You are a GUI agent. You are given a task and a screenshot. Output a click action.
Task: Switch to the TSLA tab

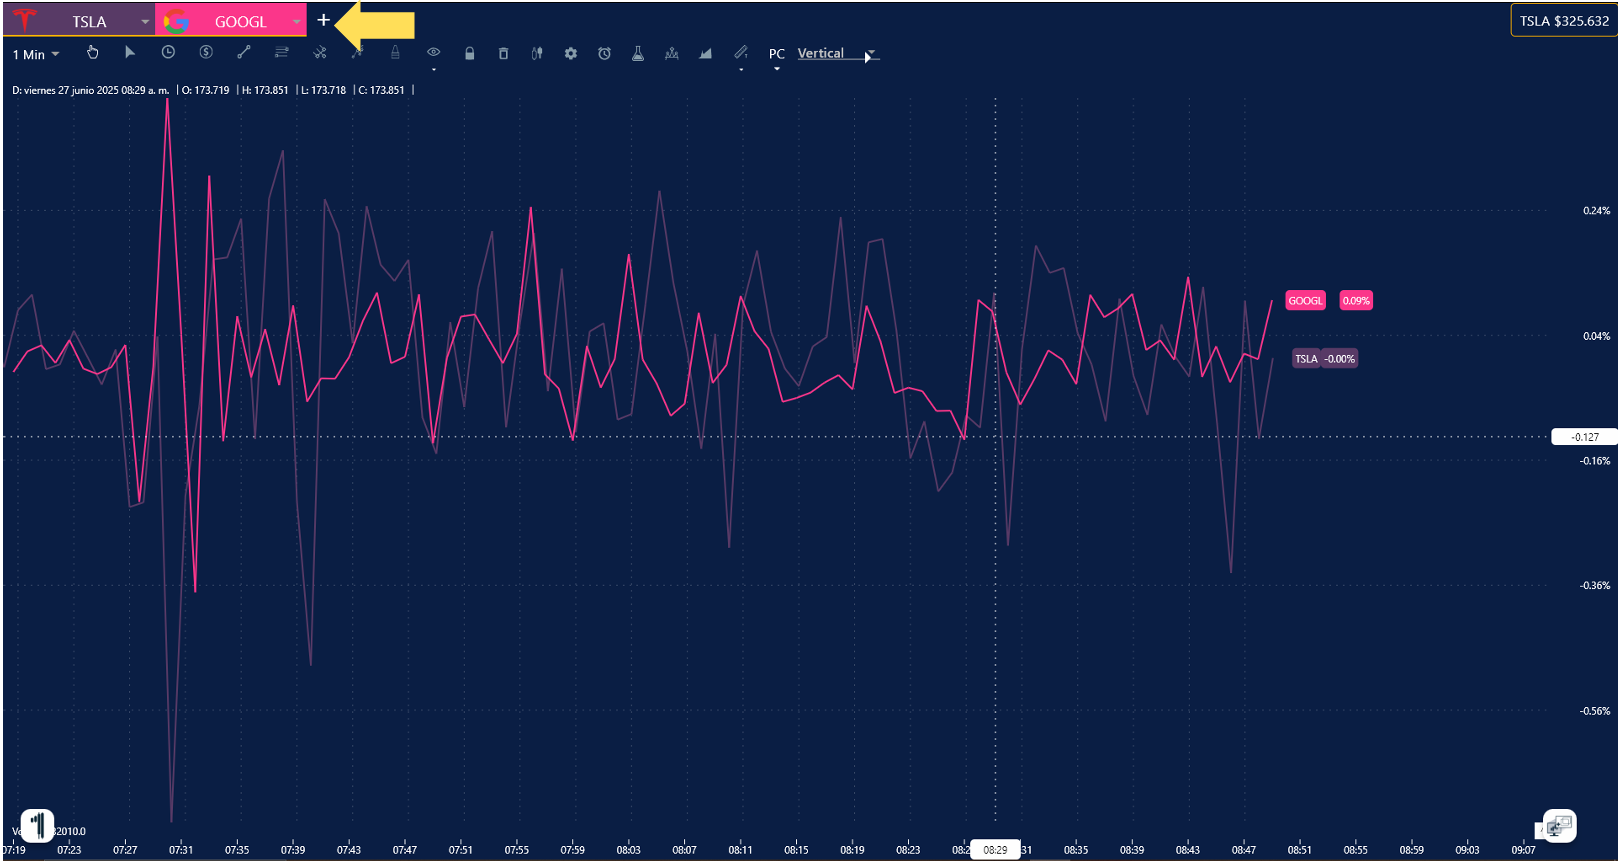[88, 21]
